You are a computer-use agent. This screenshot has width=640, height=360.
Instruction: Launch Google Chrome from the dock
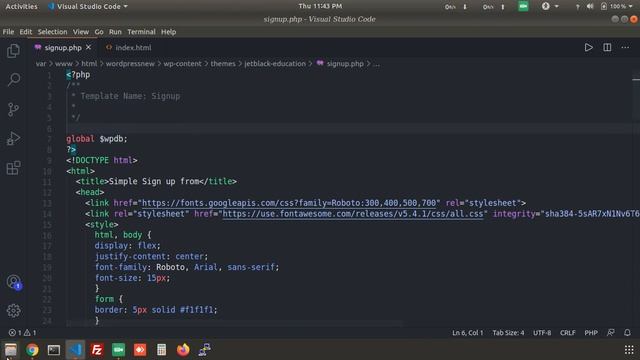(x=32, y=350)
